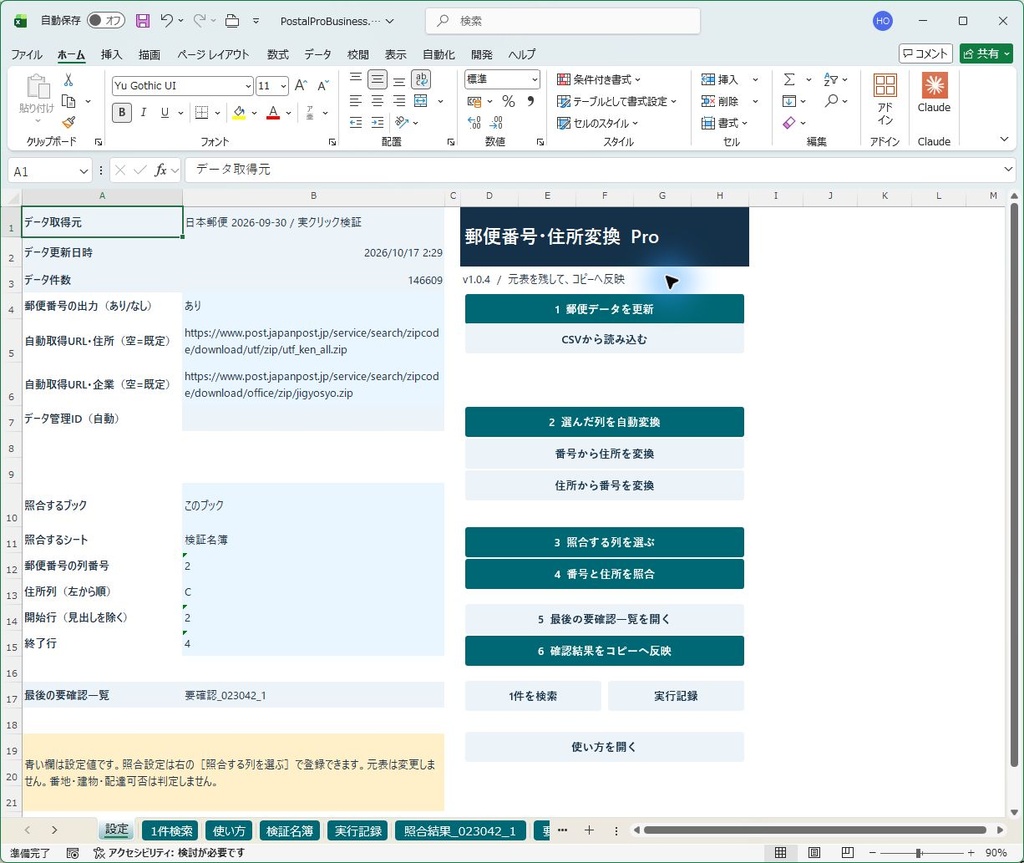Select cell B11 containing 検証名簿
1024x863 pixels.
pyautogui.click(x=313, y=540)
